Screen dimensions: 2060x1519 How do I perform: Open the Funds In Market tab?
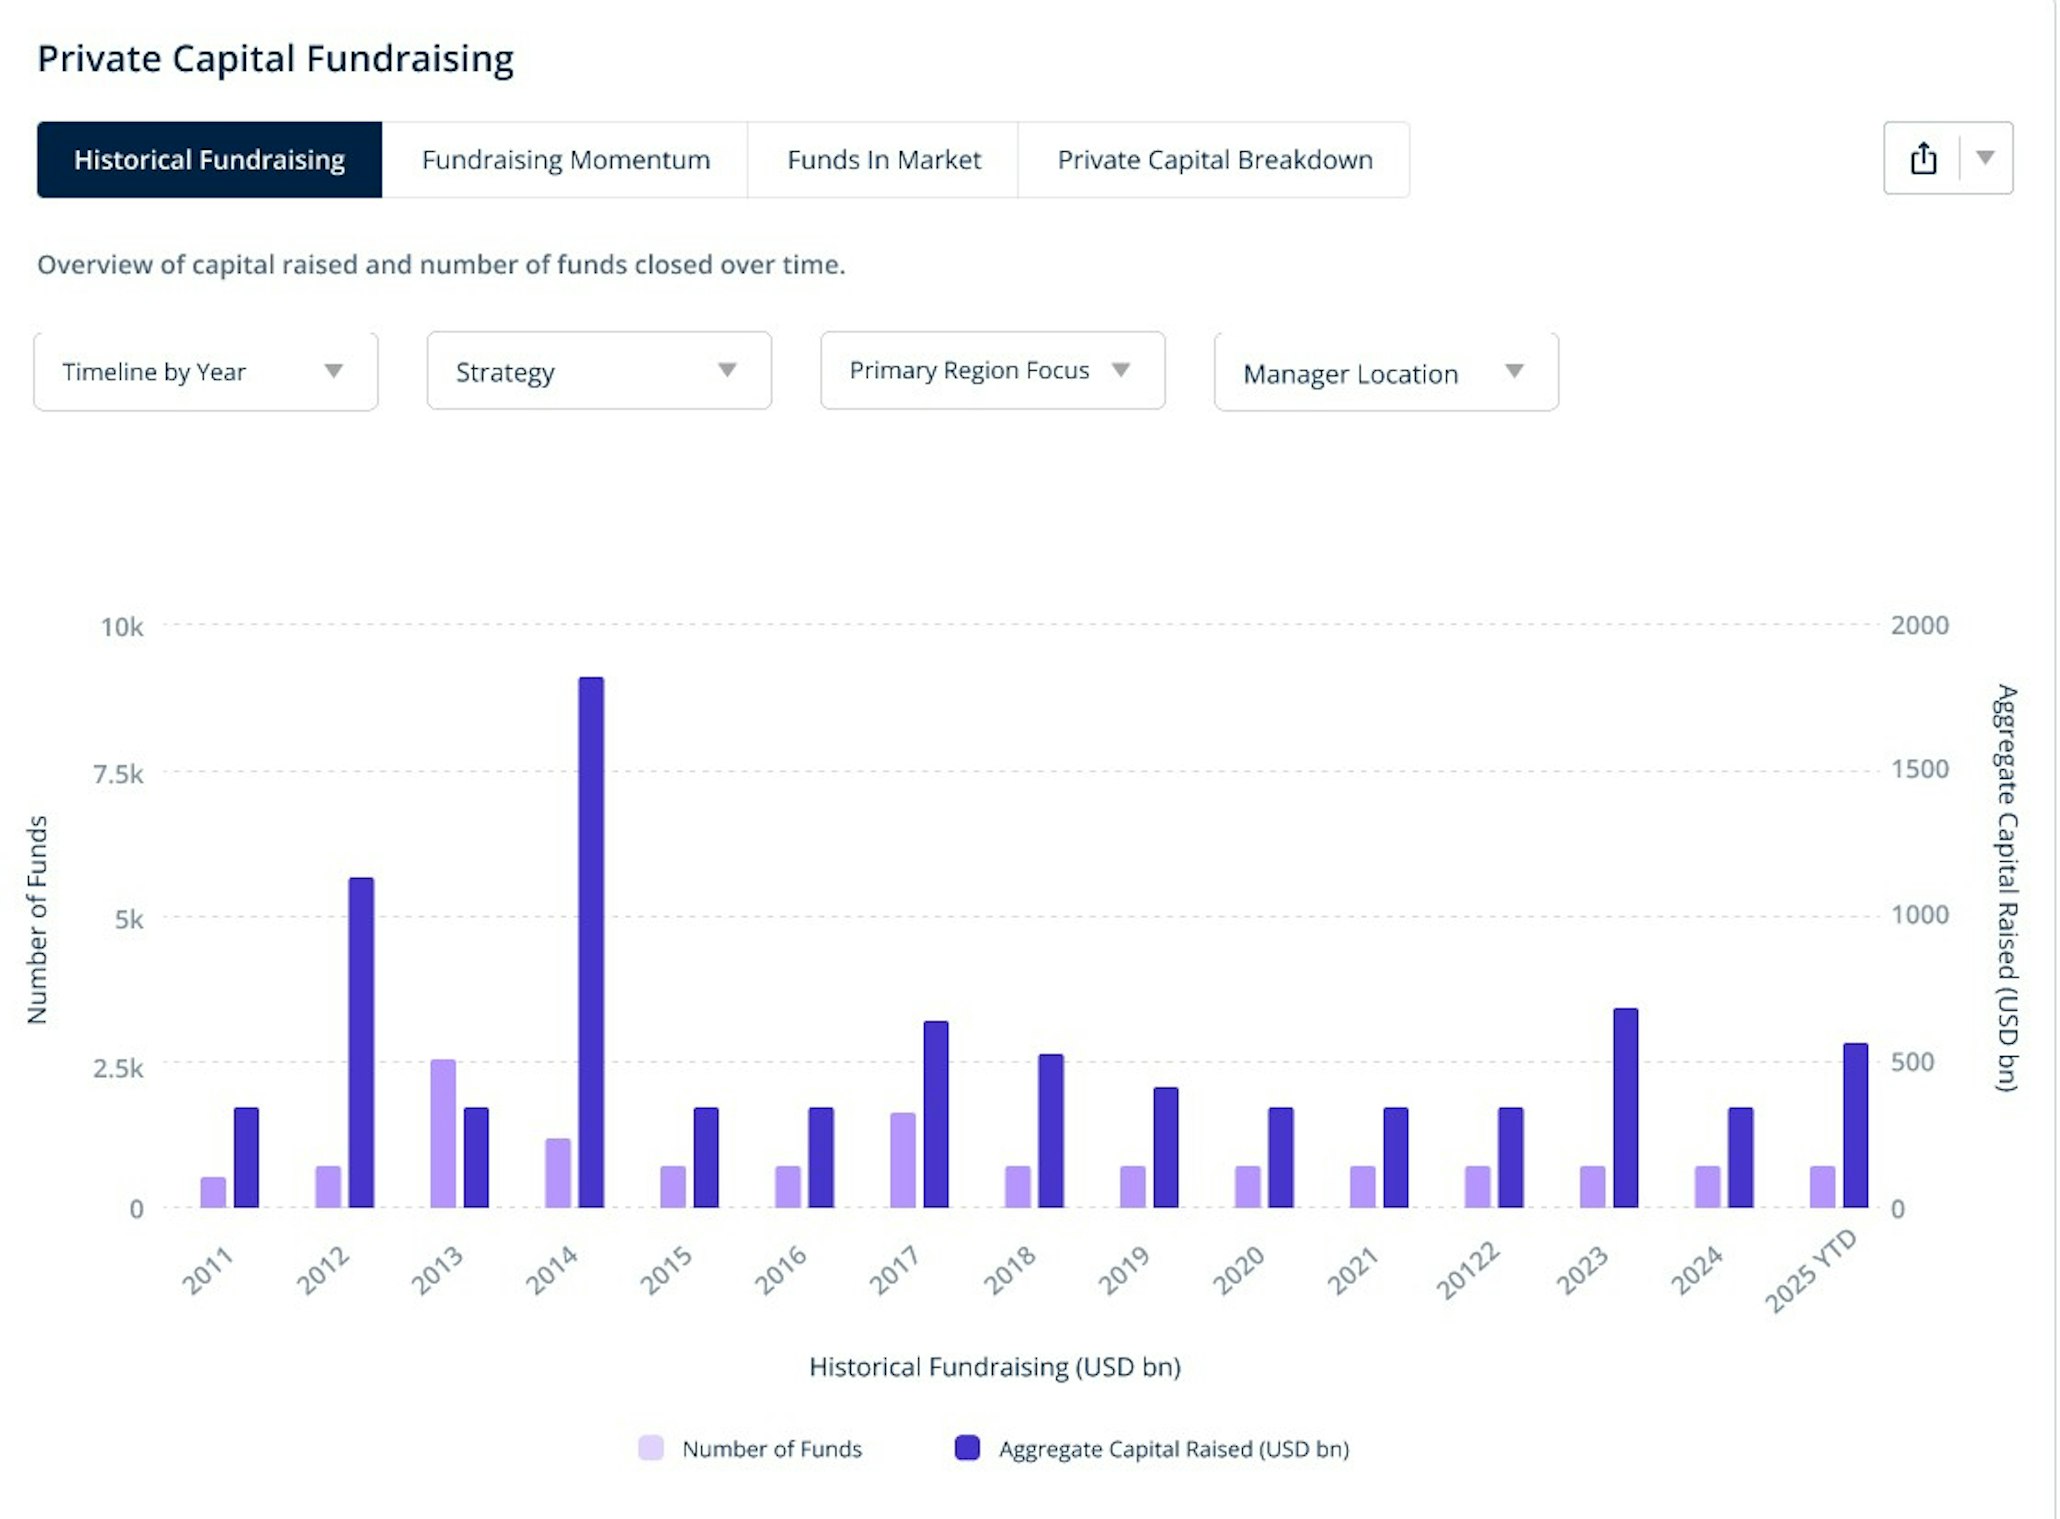coord(883,160)
